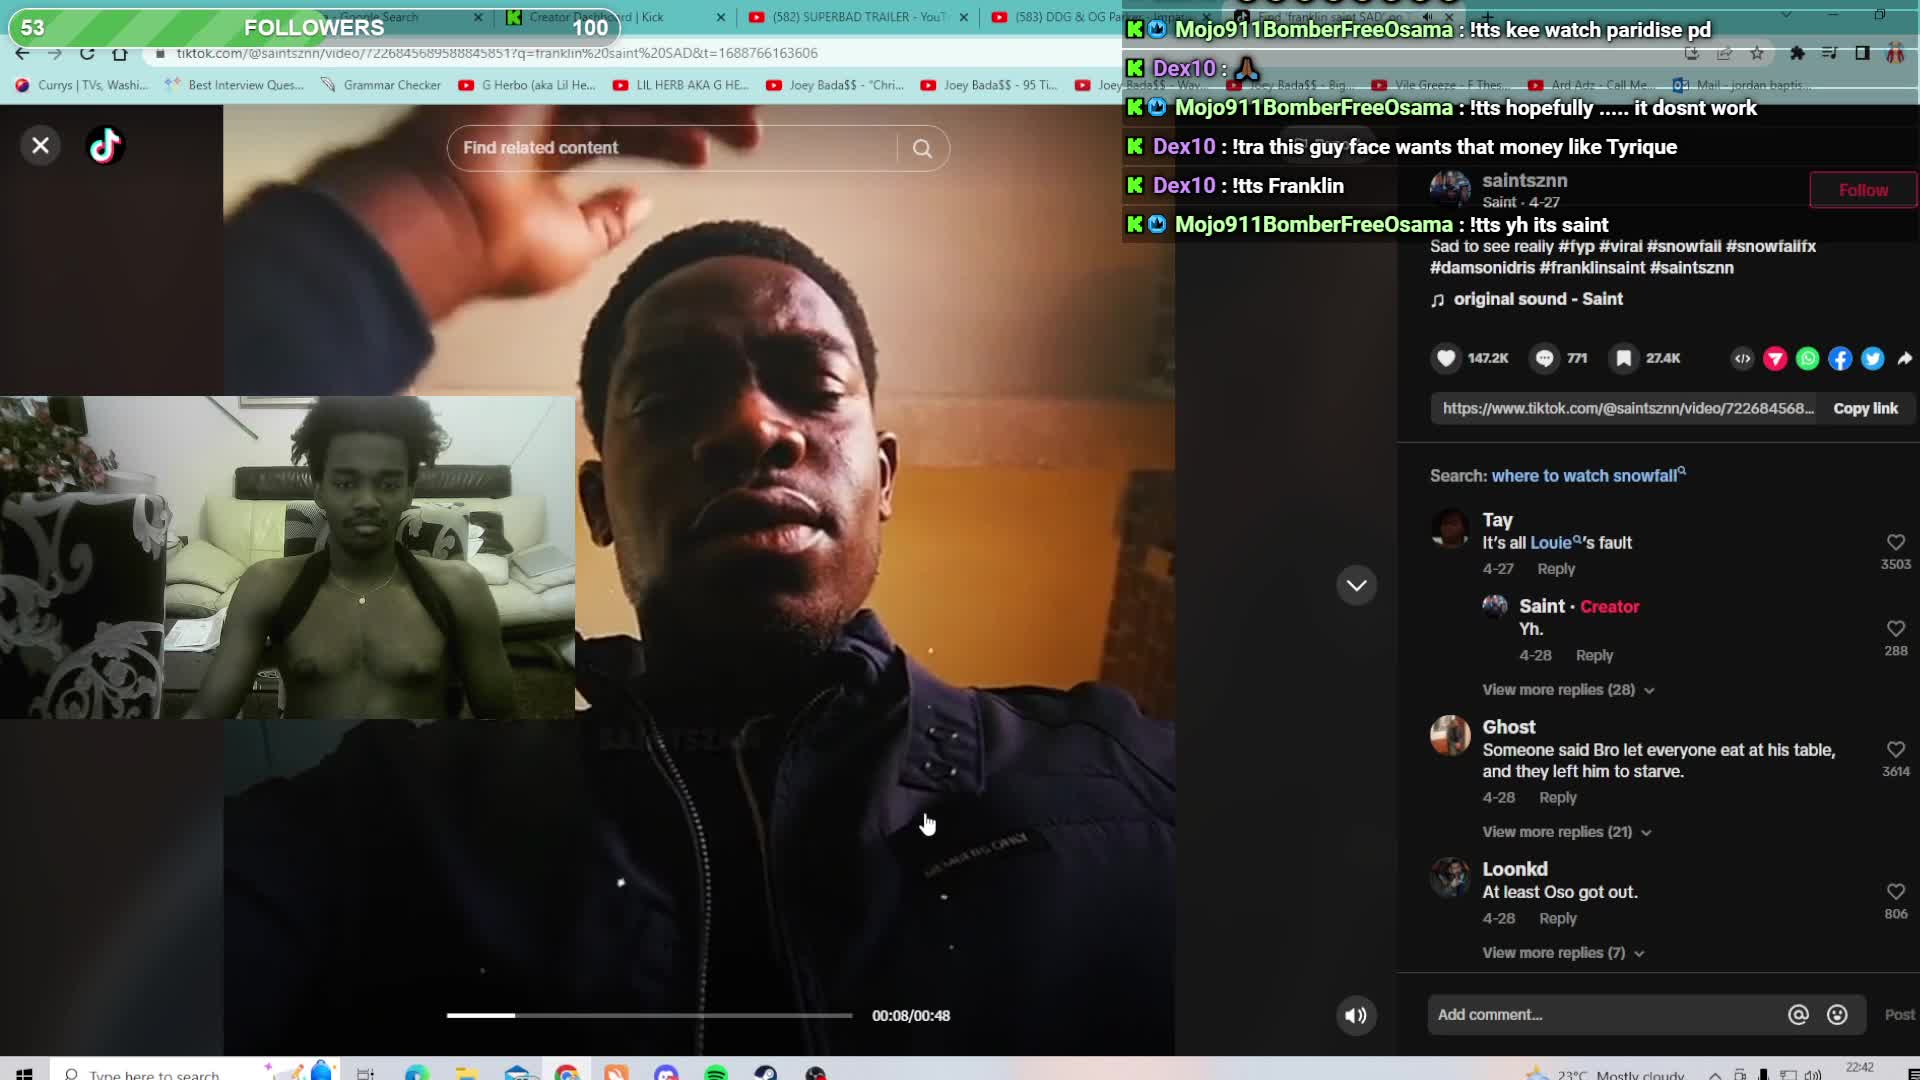
Task: Save video with bookmark icon
Action: point(1624,358)
